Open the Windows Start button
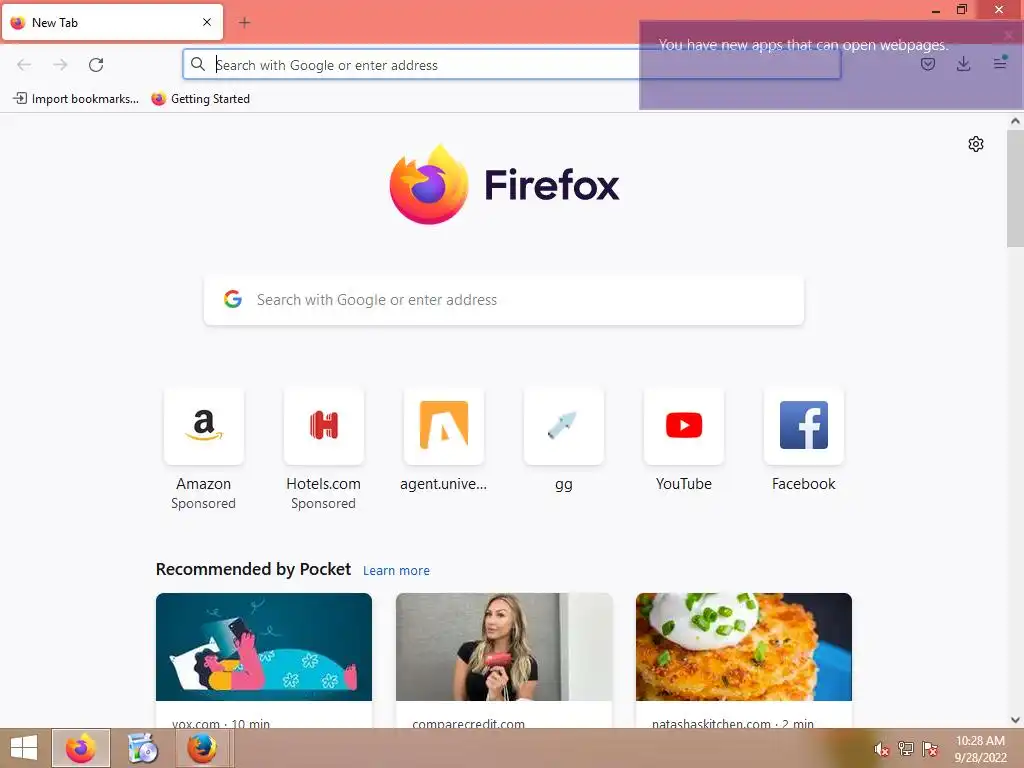 click(24, 748)
